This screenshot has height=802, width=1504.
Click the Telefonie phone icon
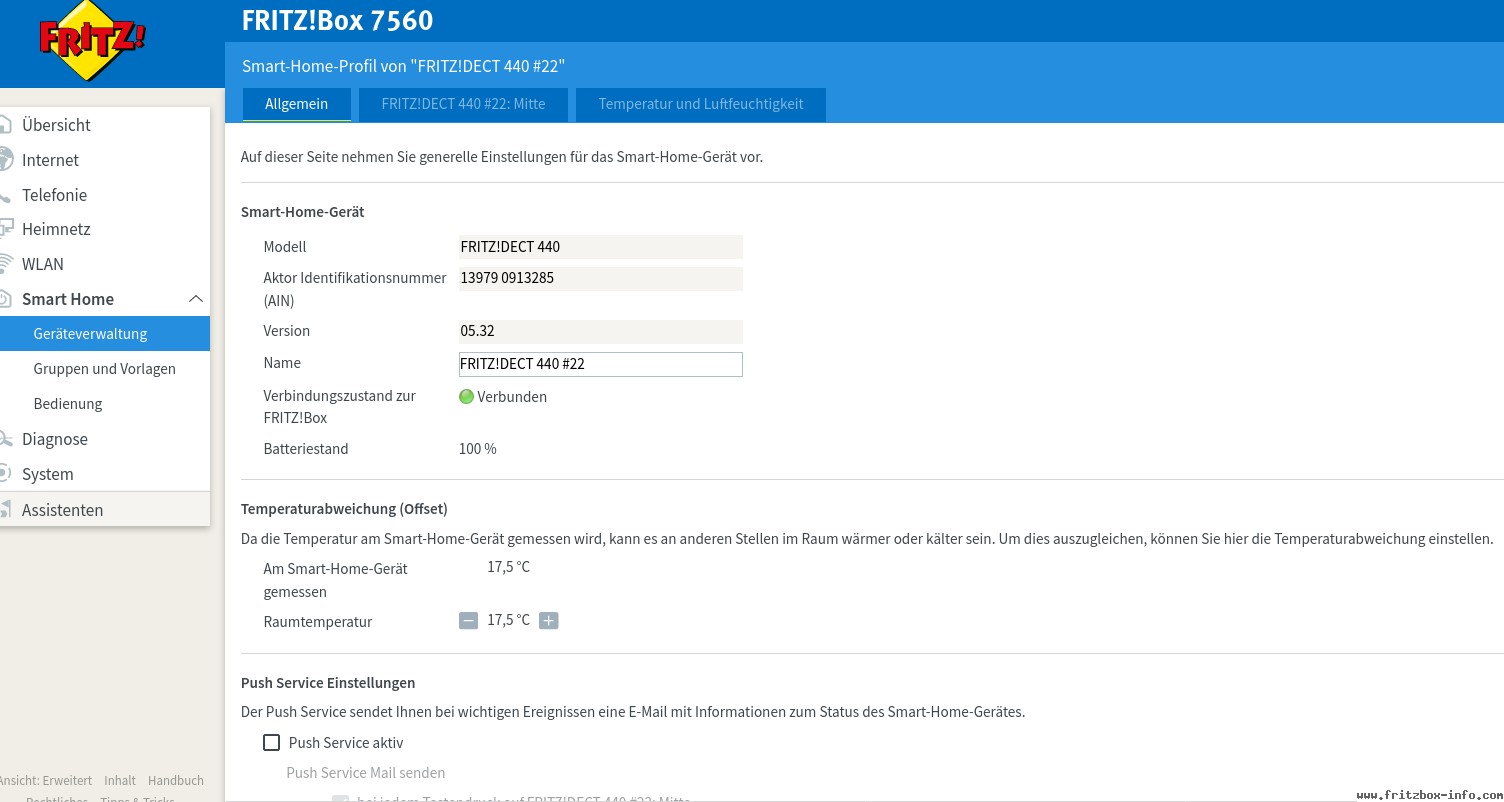(5, 195)
